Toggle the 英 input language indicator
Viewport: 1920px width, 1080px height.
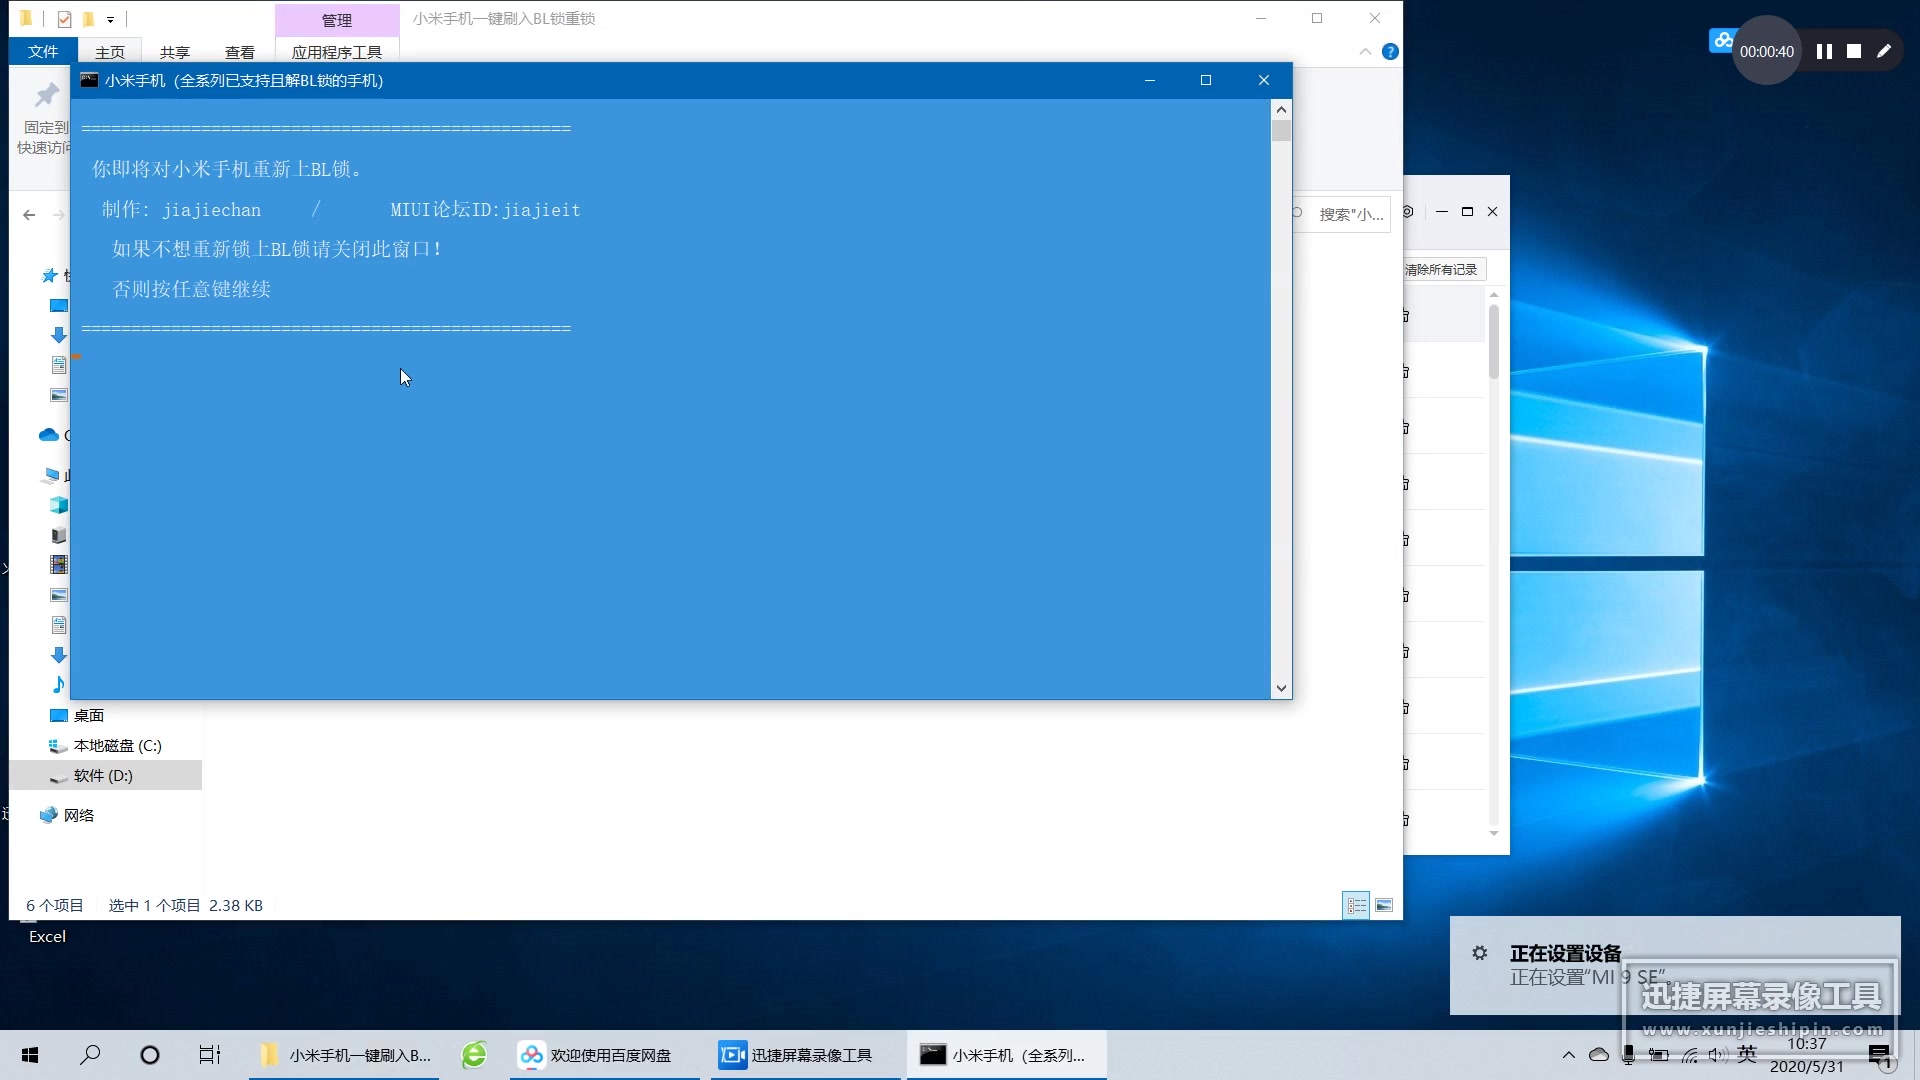pos(1747,1054)
